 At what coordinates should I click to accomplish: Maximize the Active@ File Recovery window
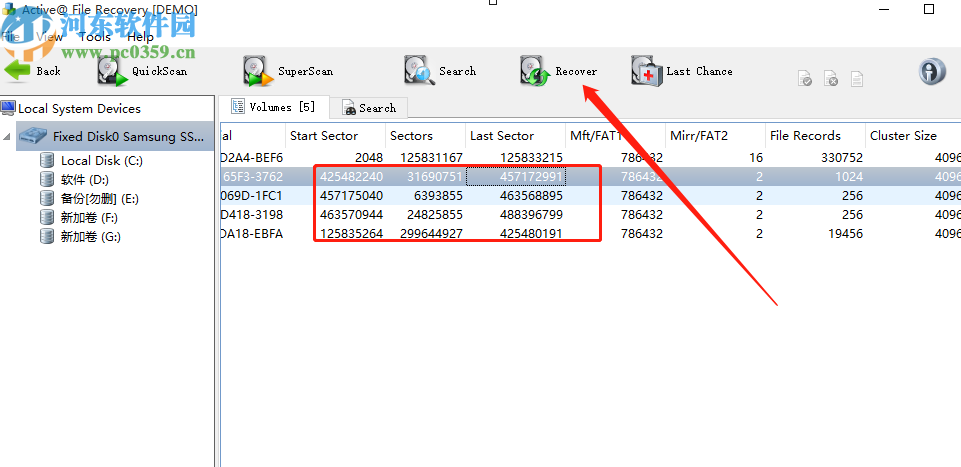(x=929, y=9)
